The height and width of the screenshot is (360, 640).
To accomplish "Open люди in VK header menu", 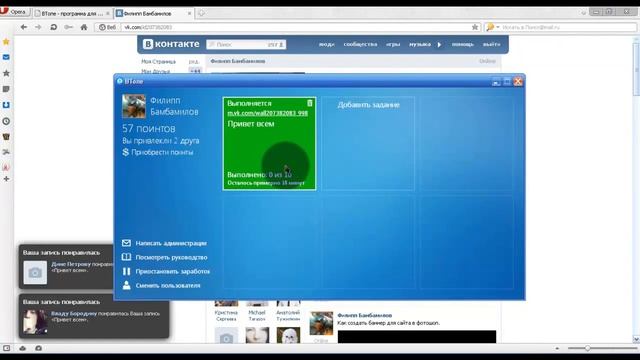I will (x=327, y=44).
